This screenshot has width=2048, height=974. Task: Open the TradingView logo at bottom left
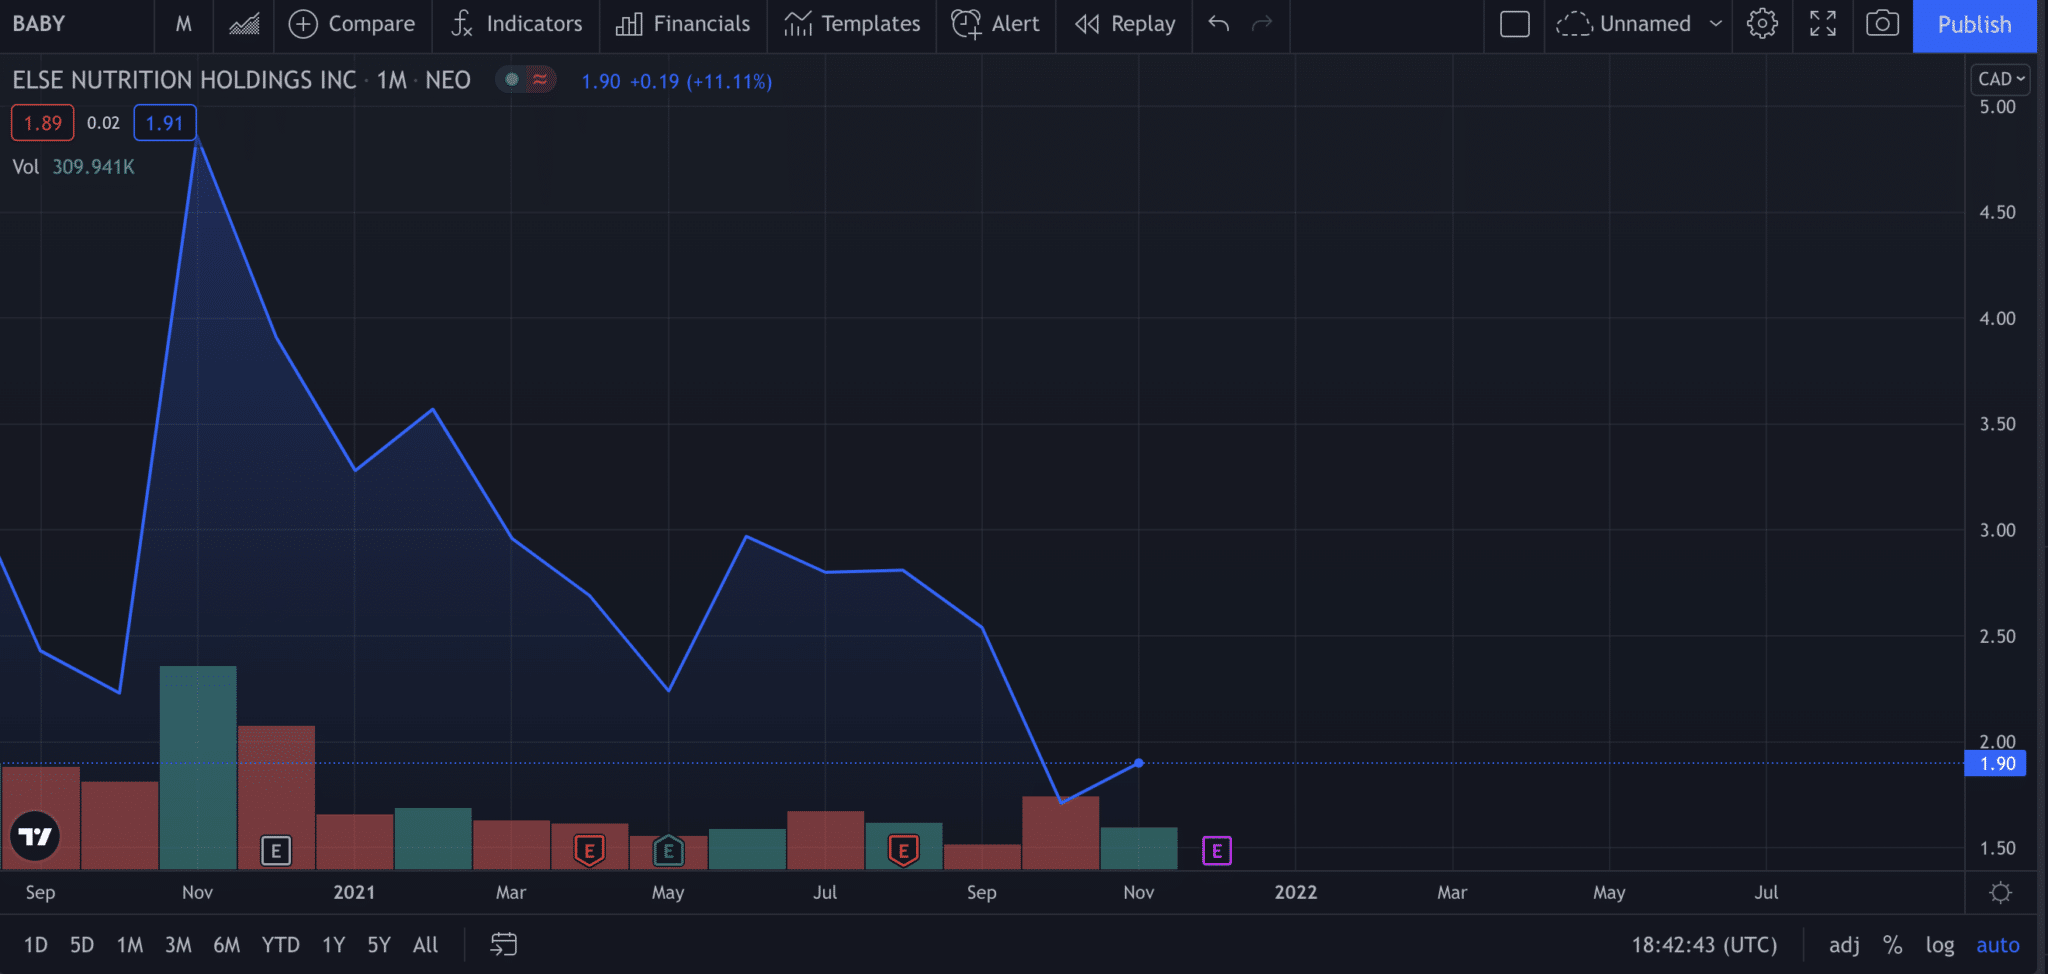tap(35, 836)
